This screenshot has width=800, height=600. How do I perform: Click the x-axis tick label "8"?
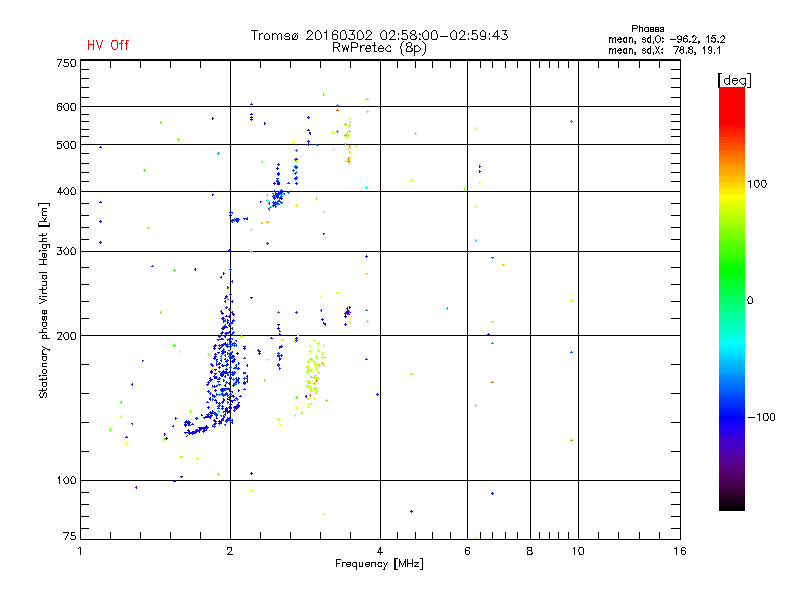coord(530,551)
